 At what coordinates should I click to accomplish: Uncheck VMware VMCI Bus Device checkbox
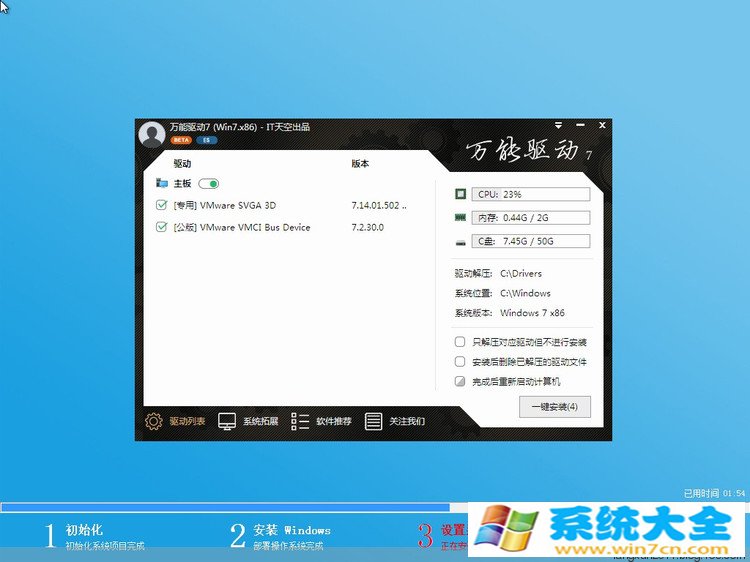coord(162,227)
